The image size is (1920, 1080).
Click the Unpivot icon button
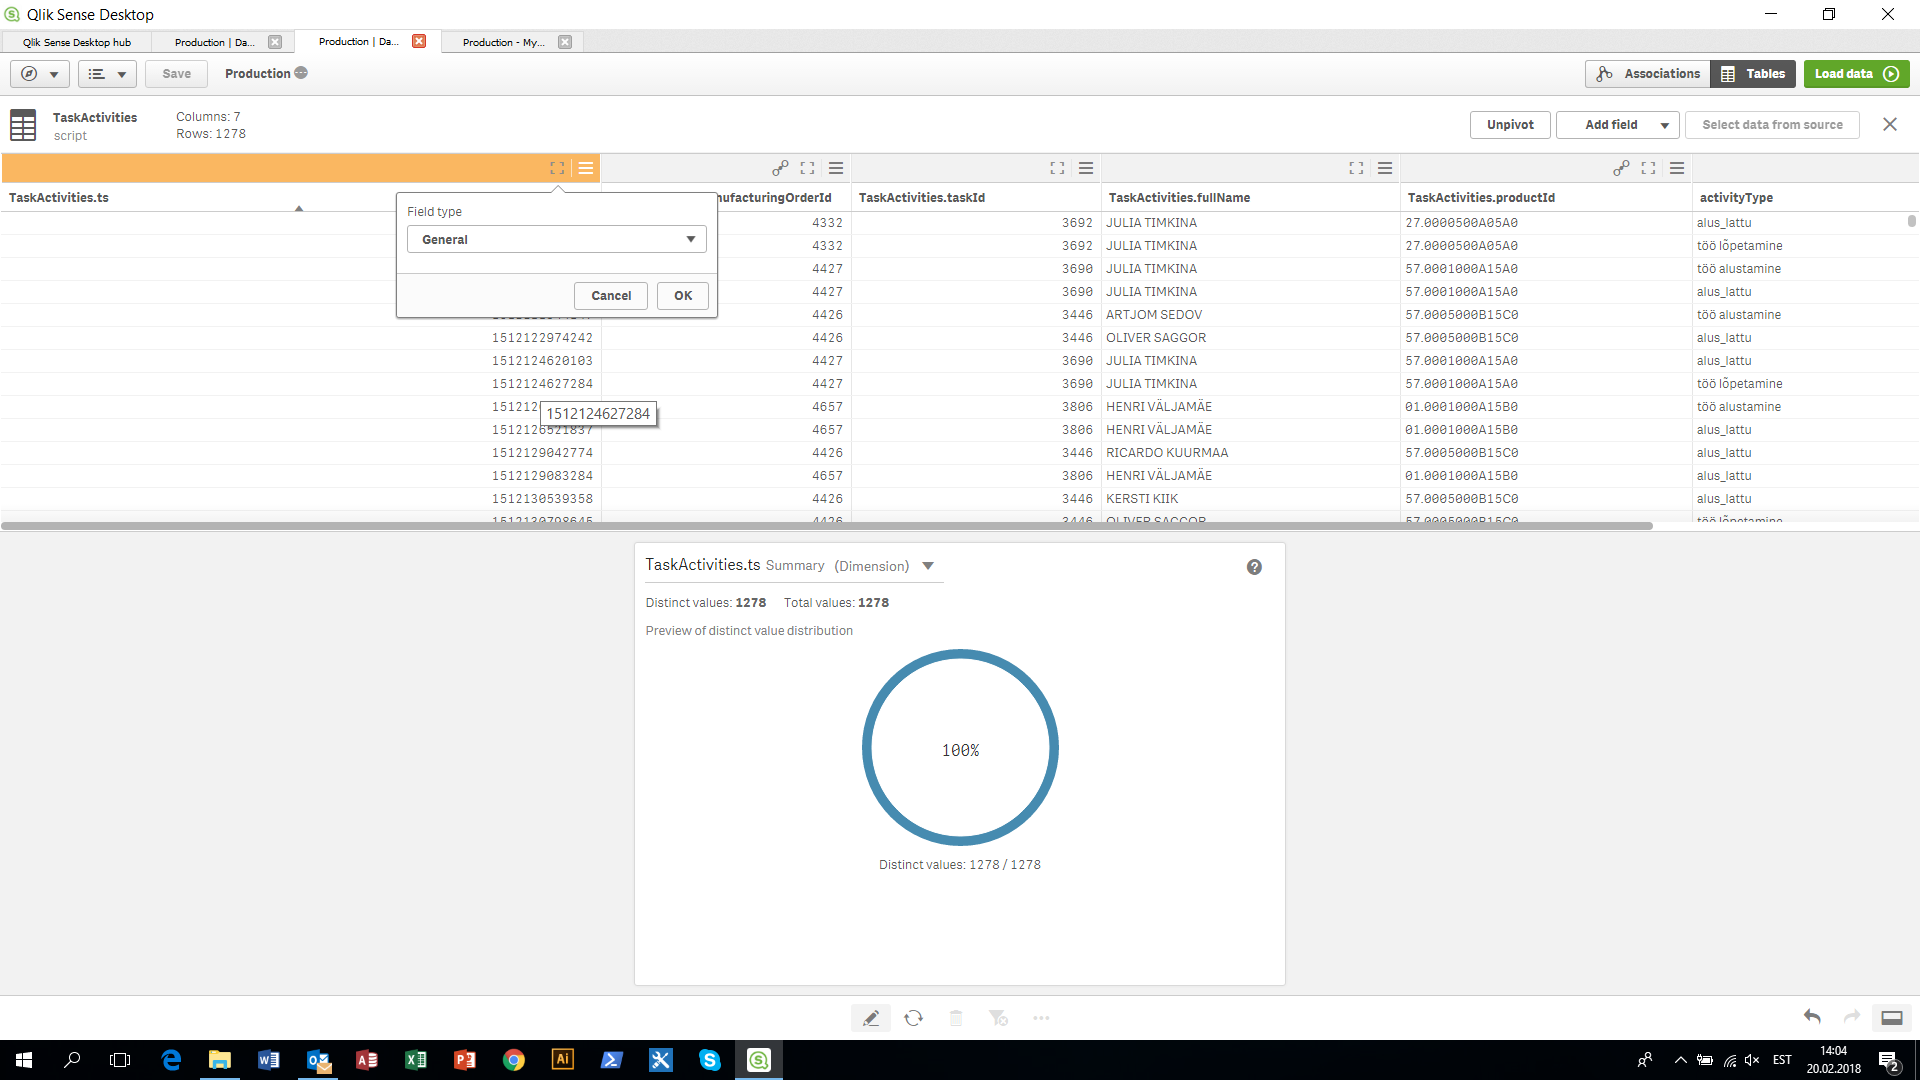click(1511, 124)
